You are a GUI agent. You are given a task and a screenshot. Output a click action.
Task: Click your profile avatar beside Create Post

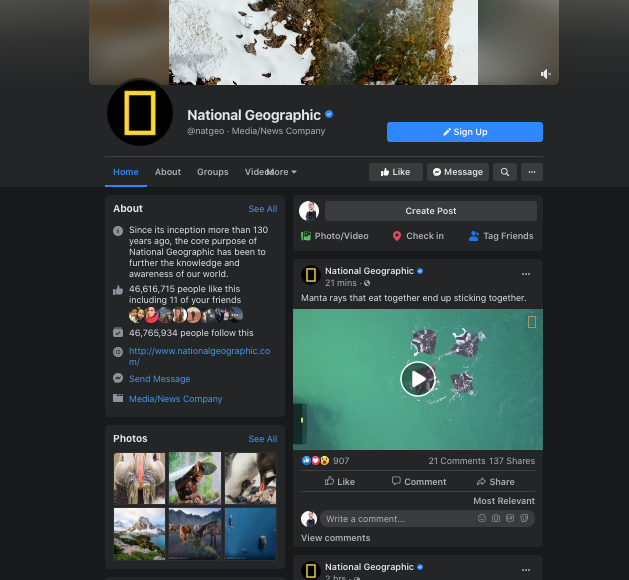309,211
